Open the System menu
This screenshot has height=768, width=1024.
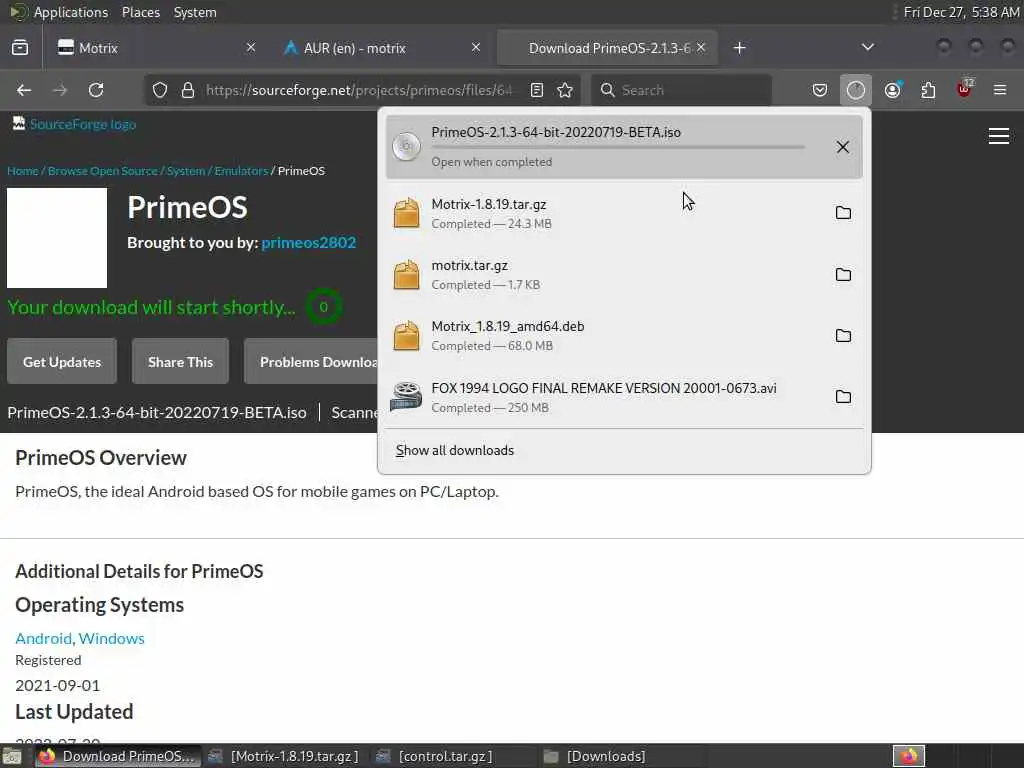pyautogui.click(x=195, y=12)
